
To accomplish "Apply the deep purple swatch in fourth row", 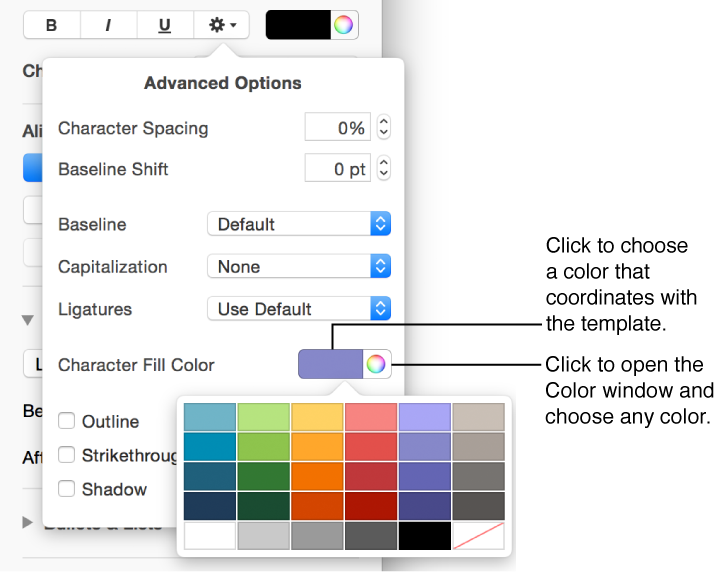I will 425,506.
